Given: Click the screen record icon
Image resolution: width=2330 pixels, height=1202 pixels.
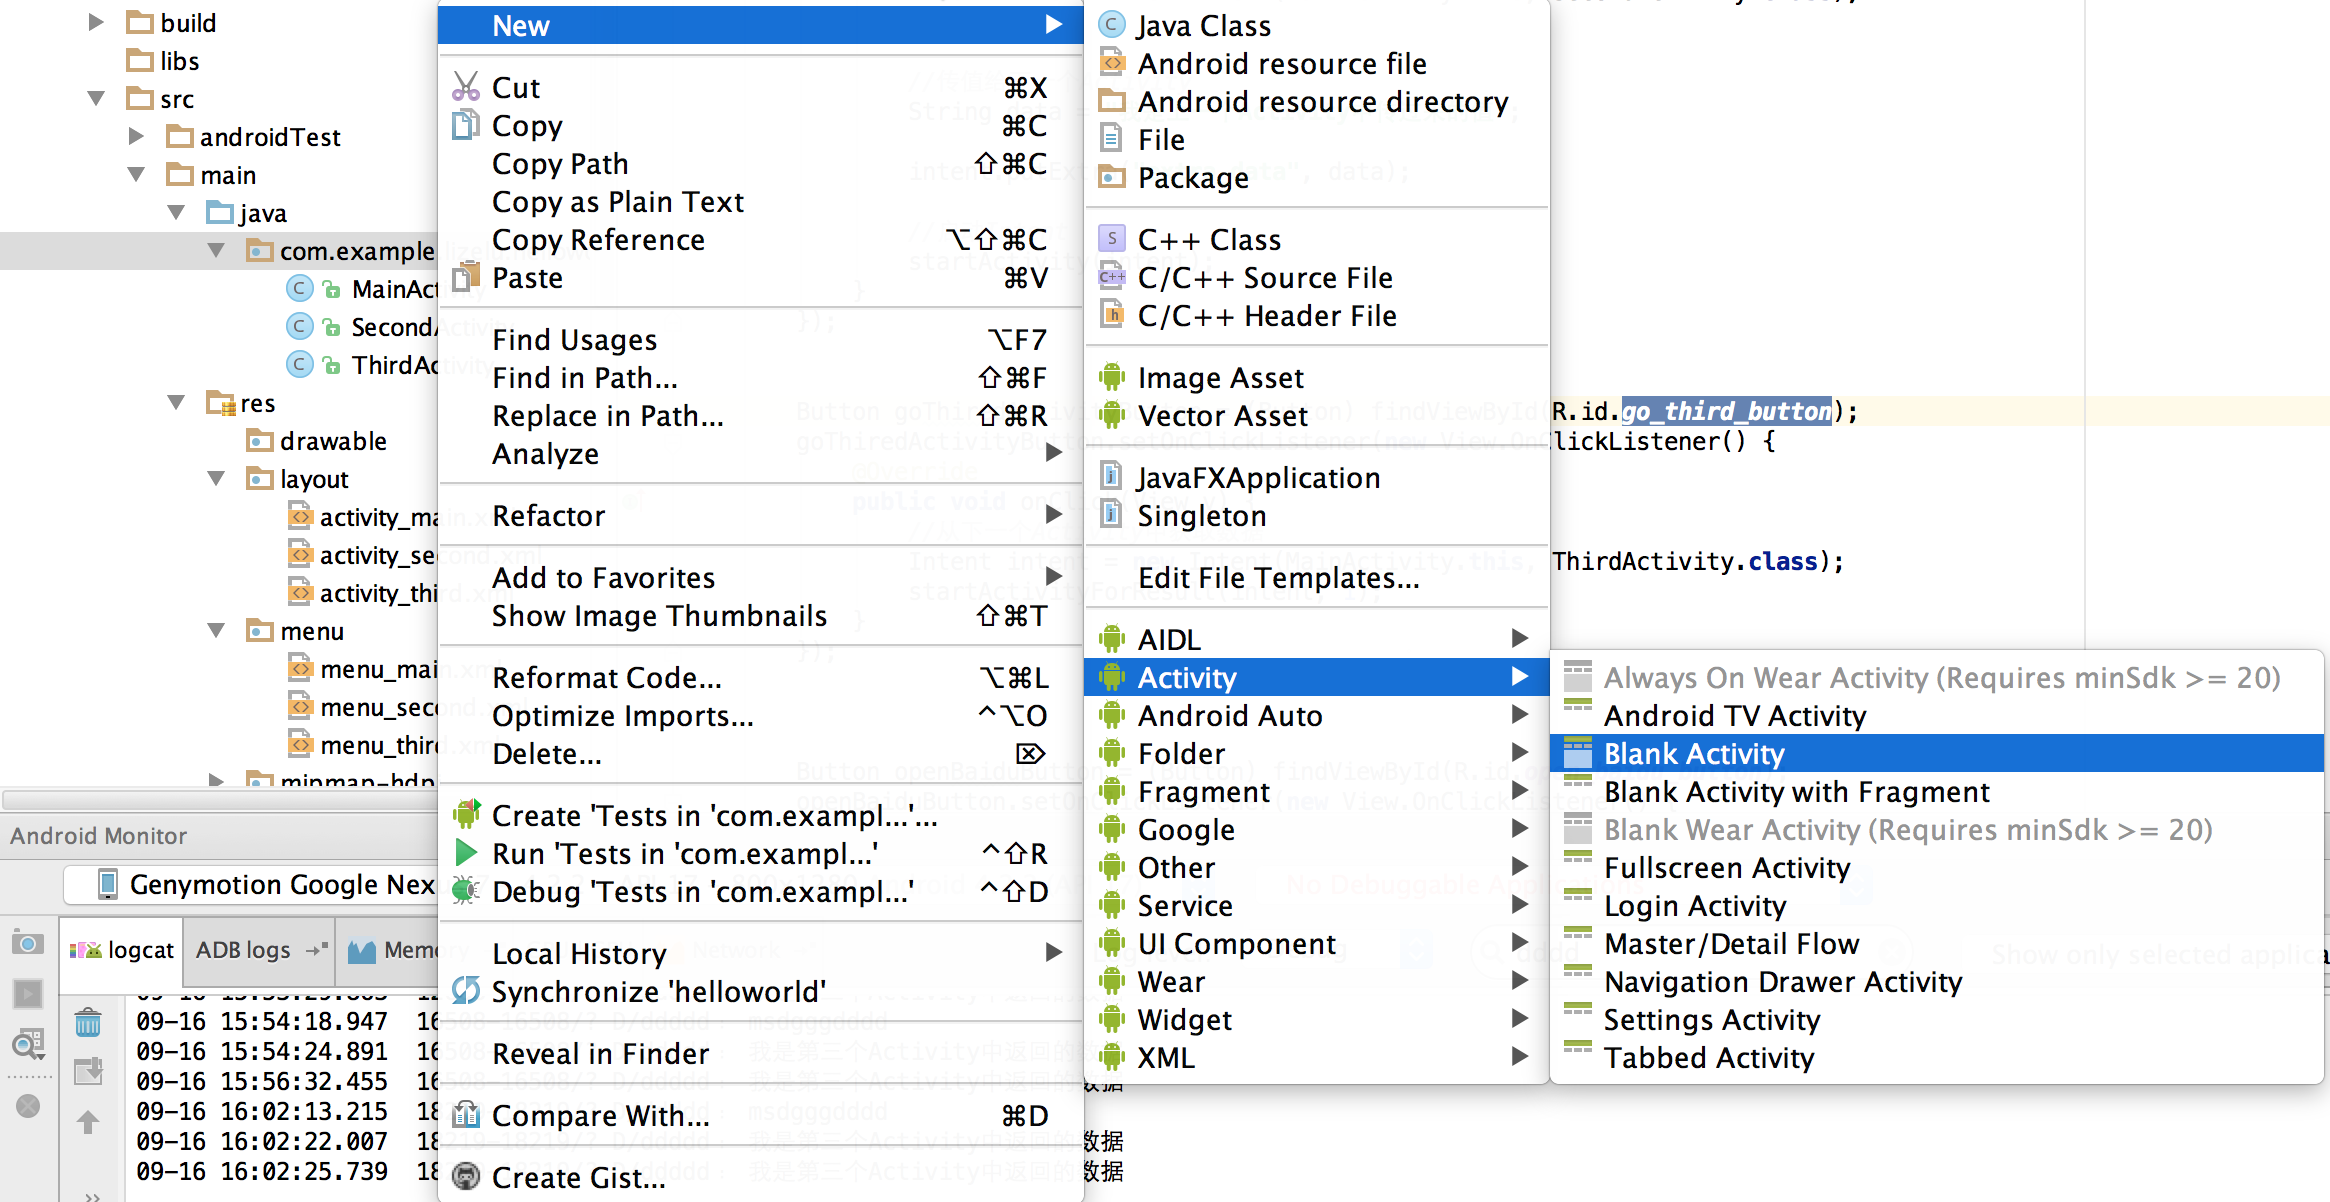Looking at the screenshot, I should tap(27, 994).
